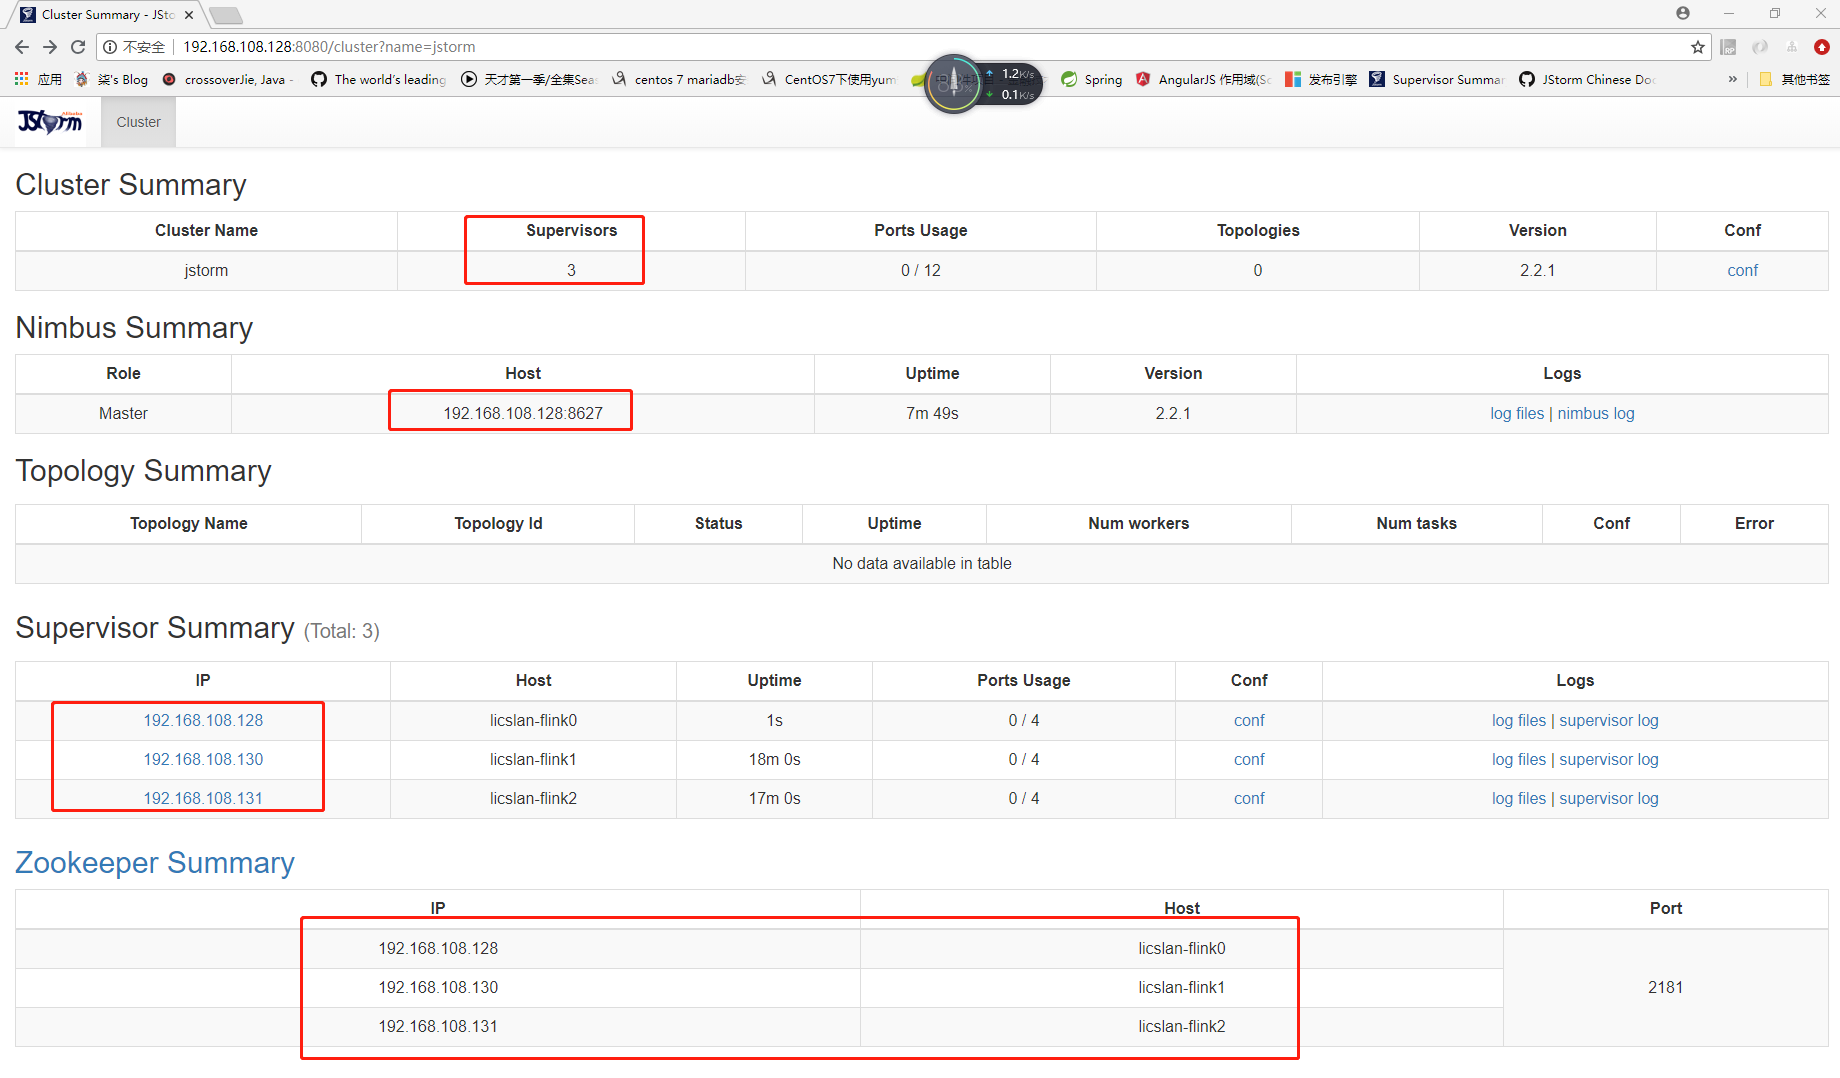Image resolution: width=1840 pixels, height=1078 pixels.
Task: Open conf for licslan-flink1 supervisor
Action: (x=1249, y=759)
